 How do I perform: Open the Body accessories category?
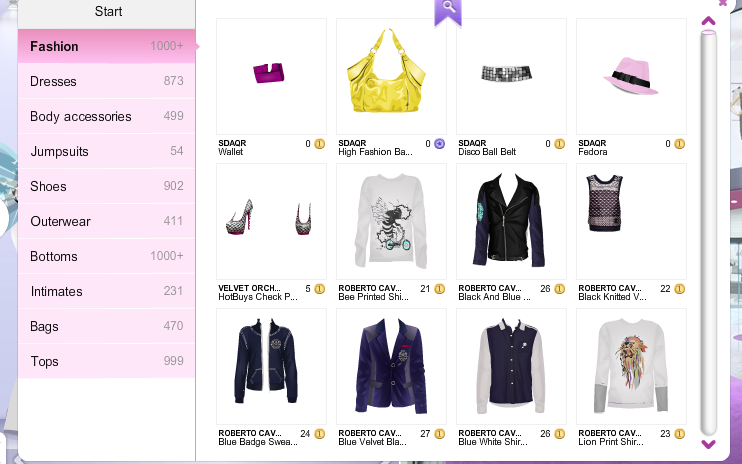pos(106,116)
